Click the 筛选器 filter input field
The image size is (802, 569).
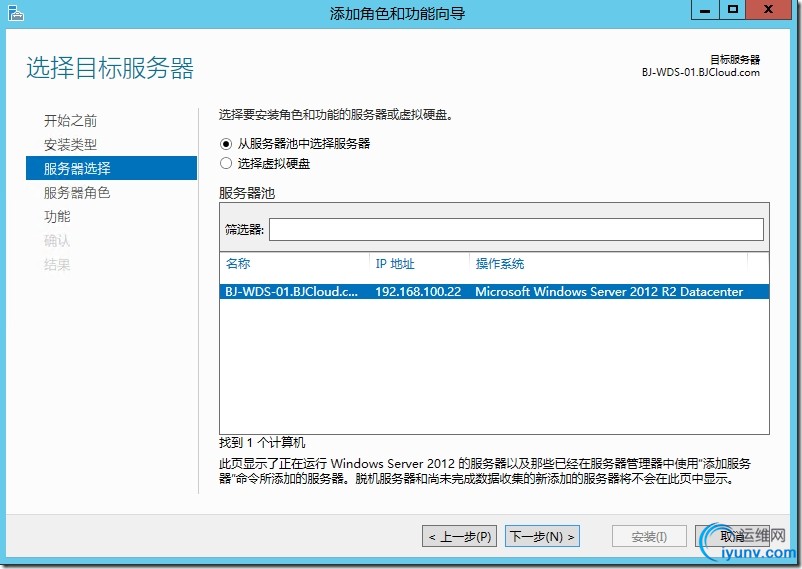516,230
